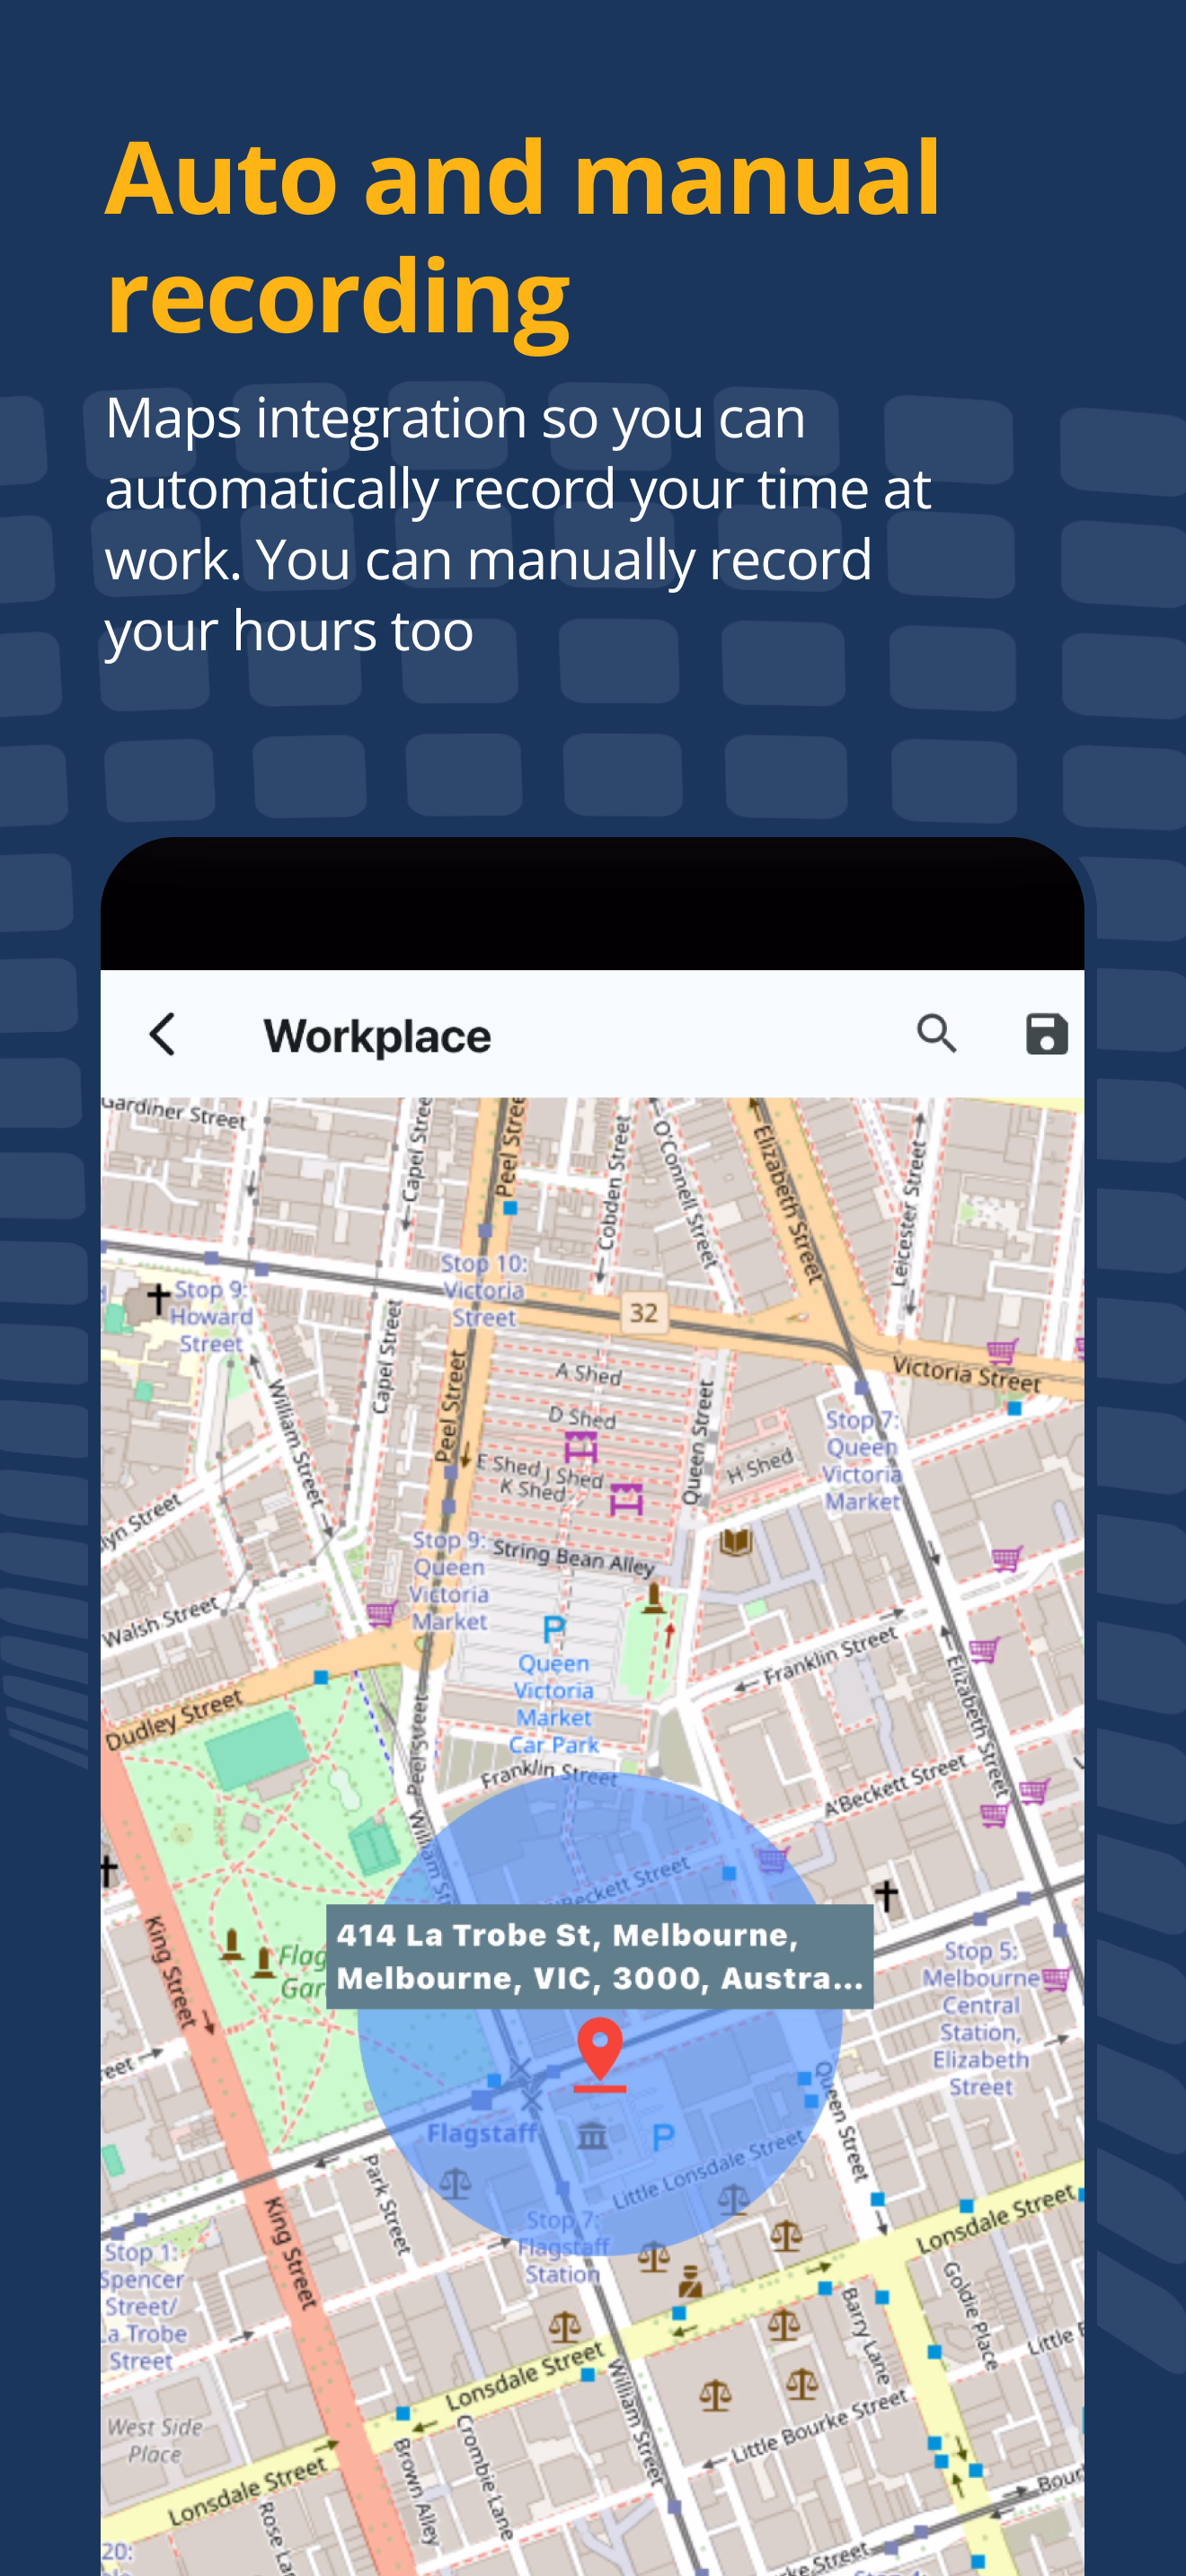The width and height of the screenshot is (1186, 2576).
Task: Tap Stop 10: Victoria Street label
Action: [x=484, y=1291]
